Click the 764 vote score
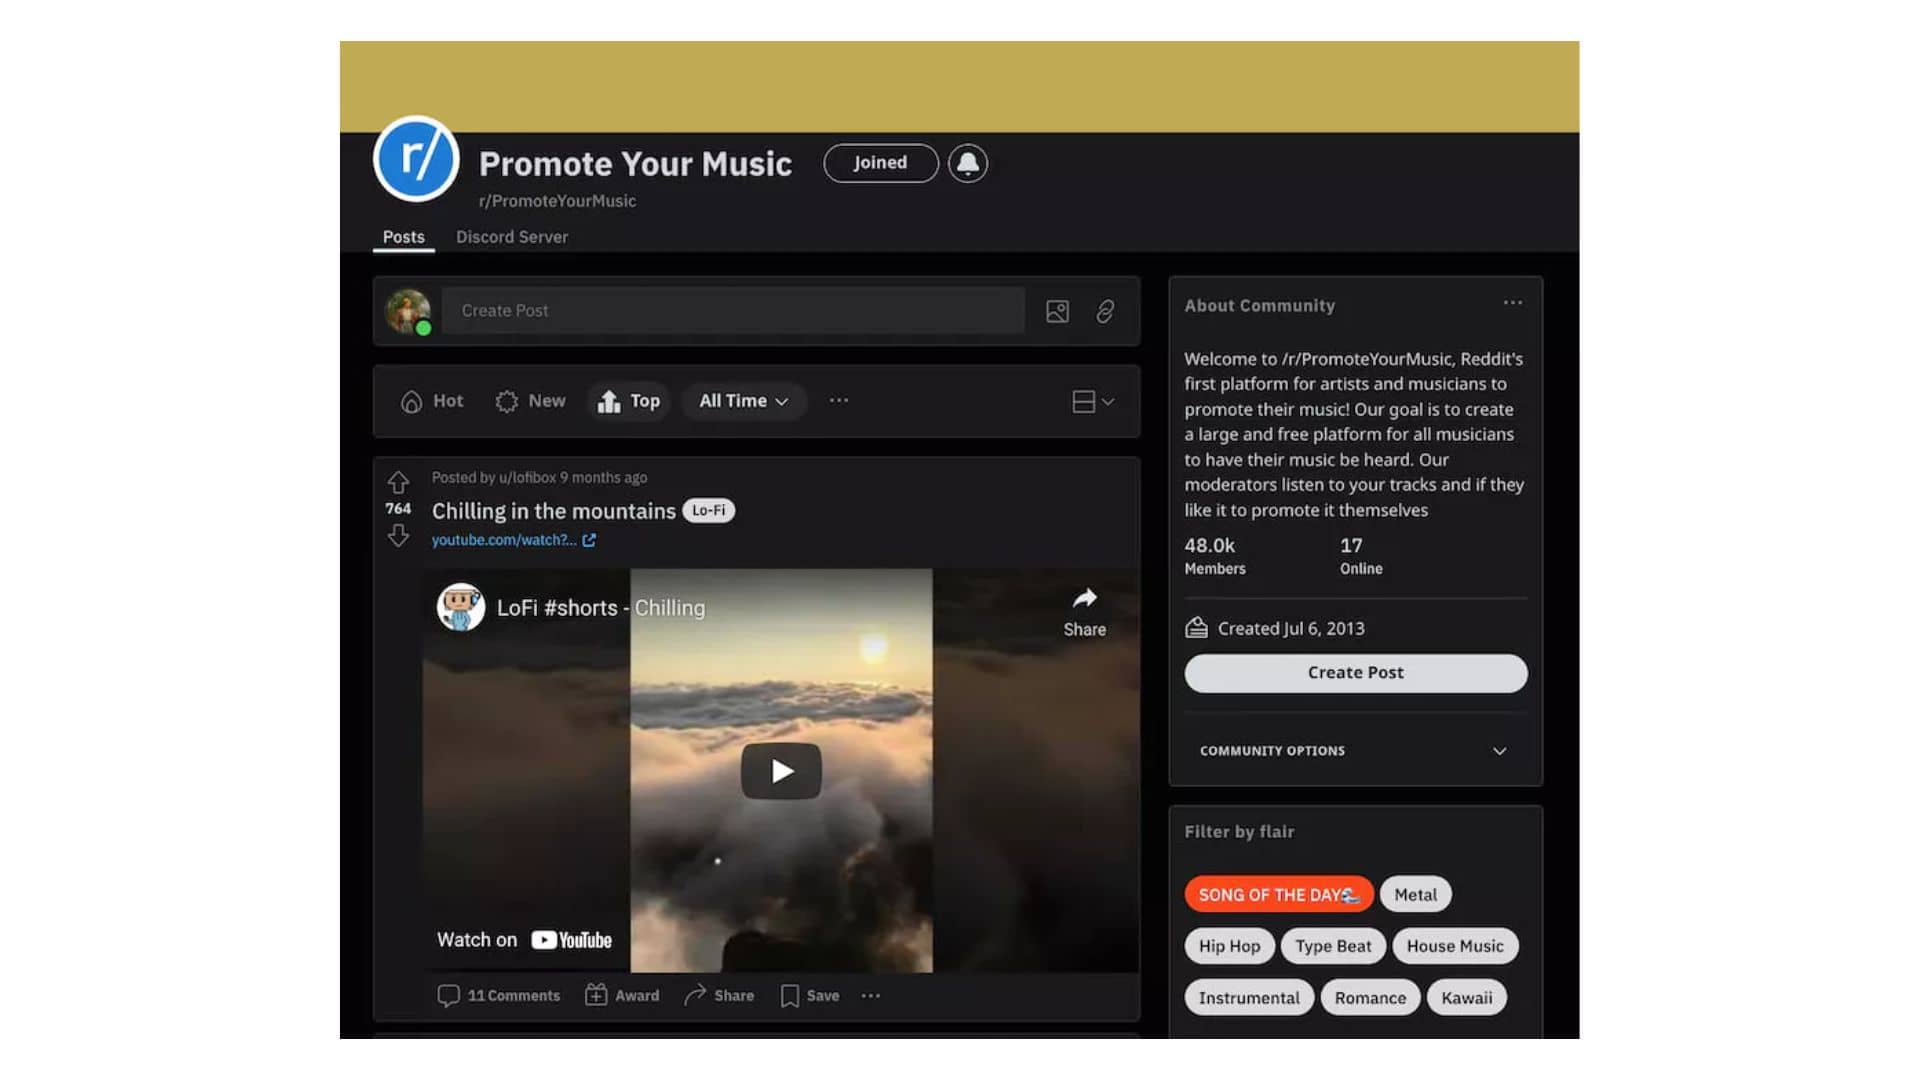This screenshot has width=1920, height=1080. [398, 509]
